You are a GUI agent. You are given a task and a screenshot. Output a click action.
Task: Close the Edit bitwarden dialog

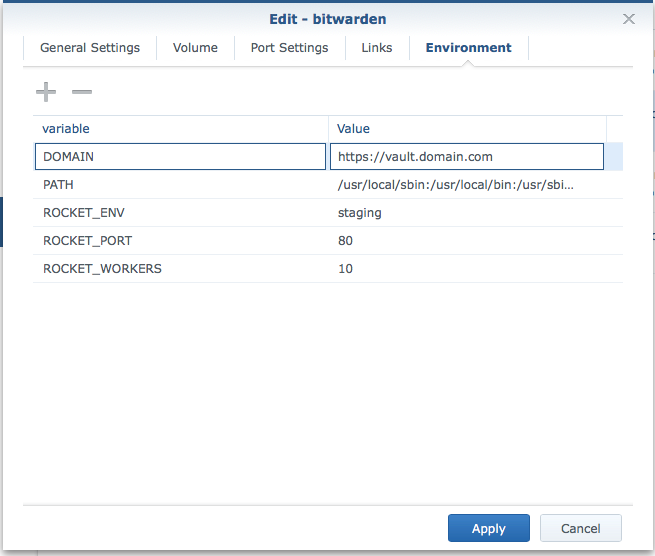coord(629,19)
